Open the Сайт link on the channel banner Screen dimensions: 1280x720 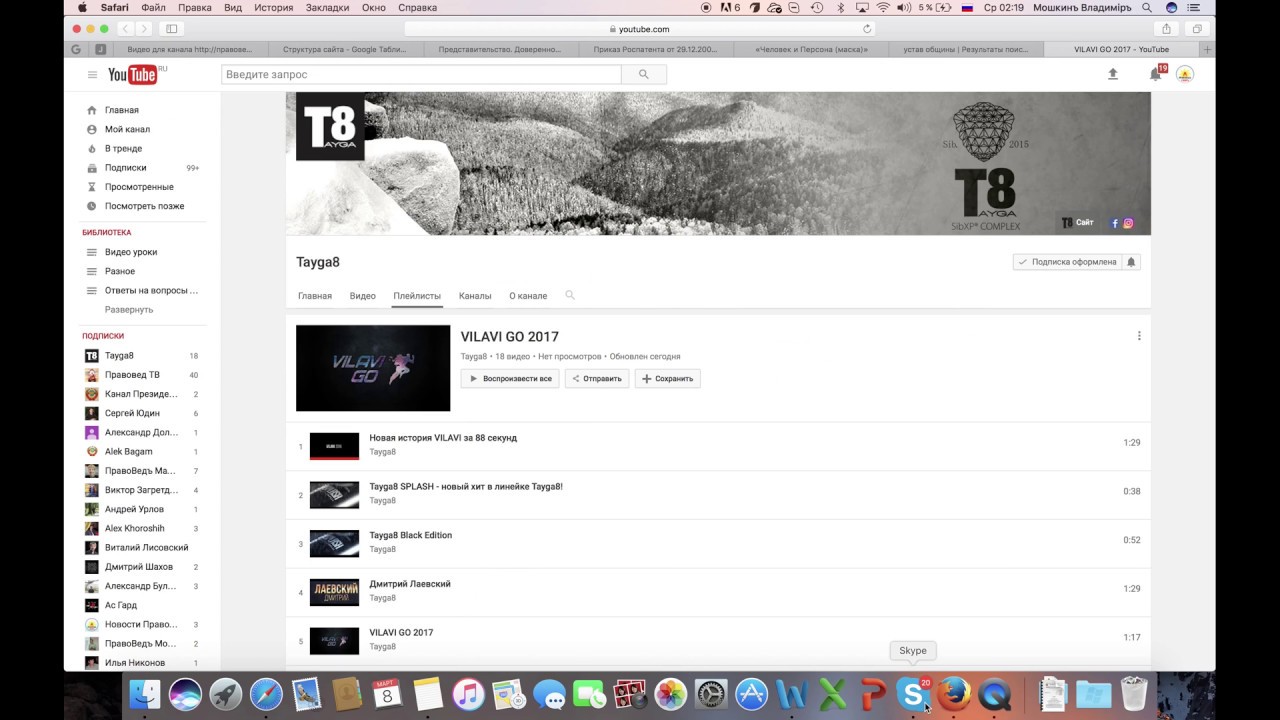coord(1078,223)
